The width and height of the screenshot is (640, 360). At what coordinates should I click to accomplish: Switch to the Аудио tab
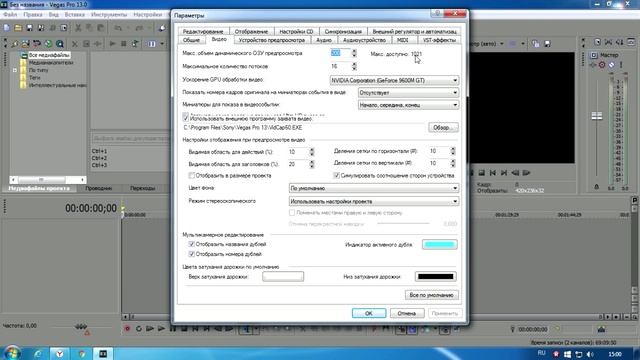tap(324, 40)
